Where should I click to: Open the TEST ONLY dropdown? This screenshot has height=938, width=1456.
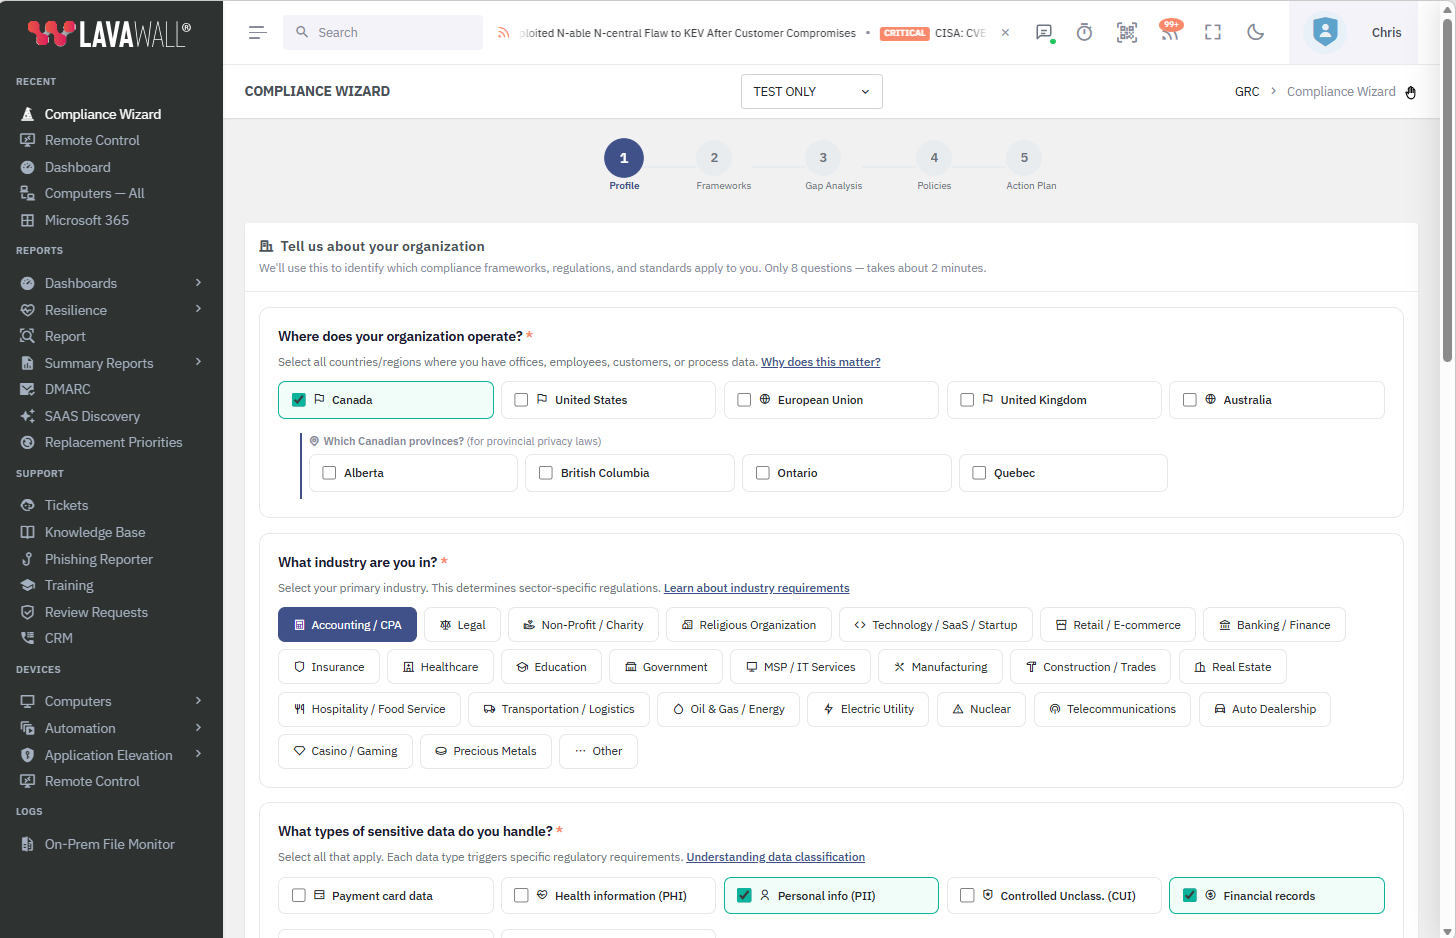pos(811,91)
